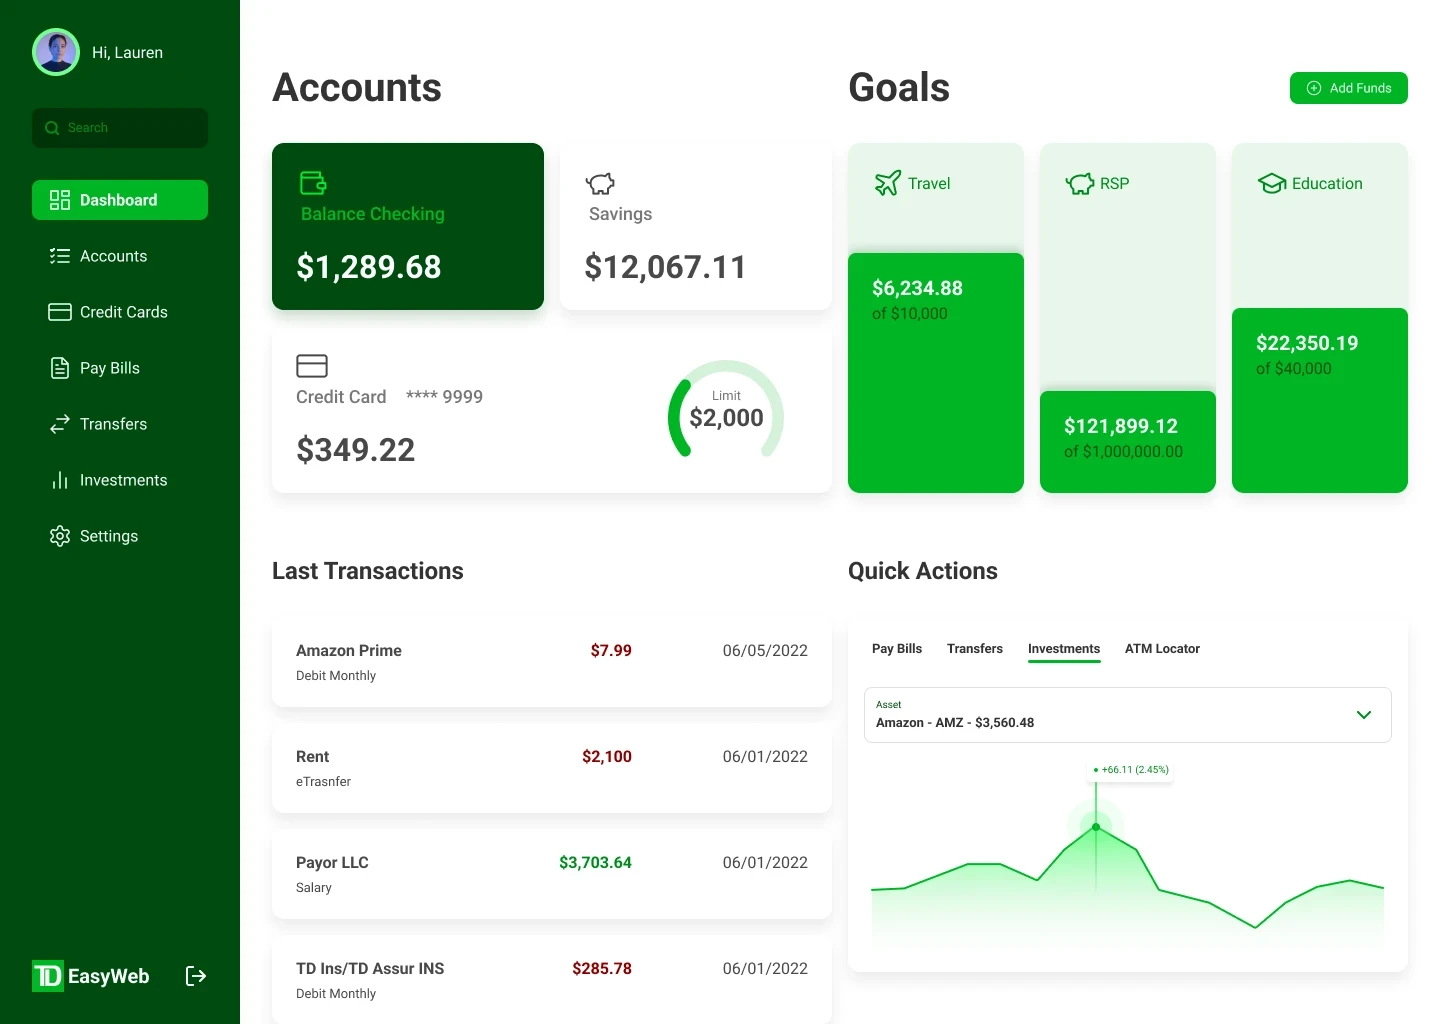Open the Amazon Prime transaction row

[x=552, y=662]
